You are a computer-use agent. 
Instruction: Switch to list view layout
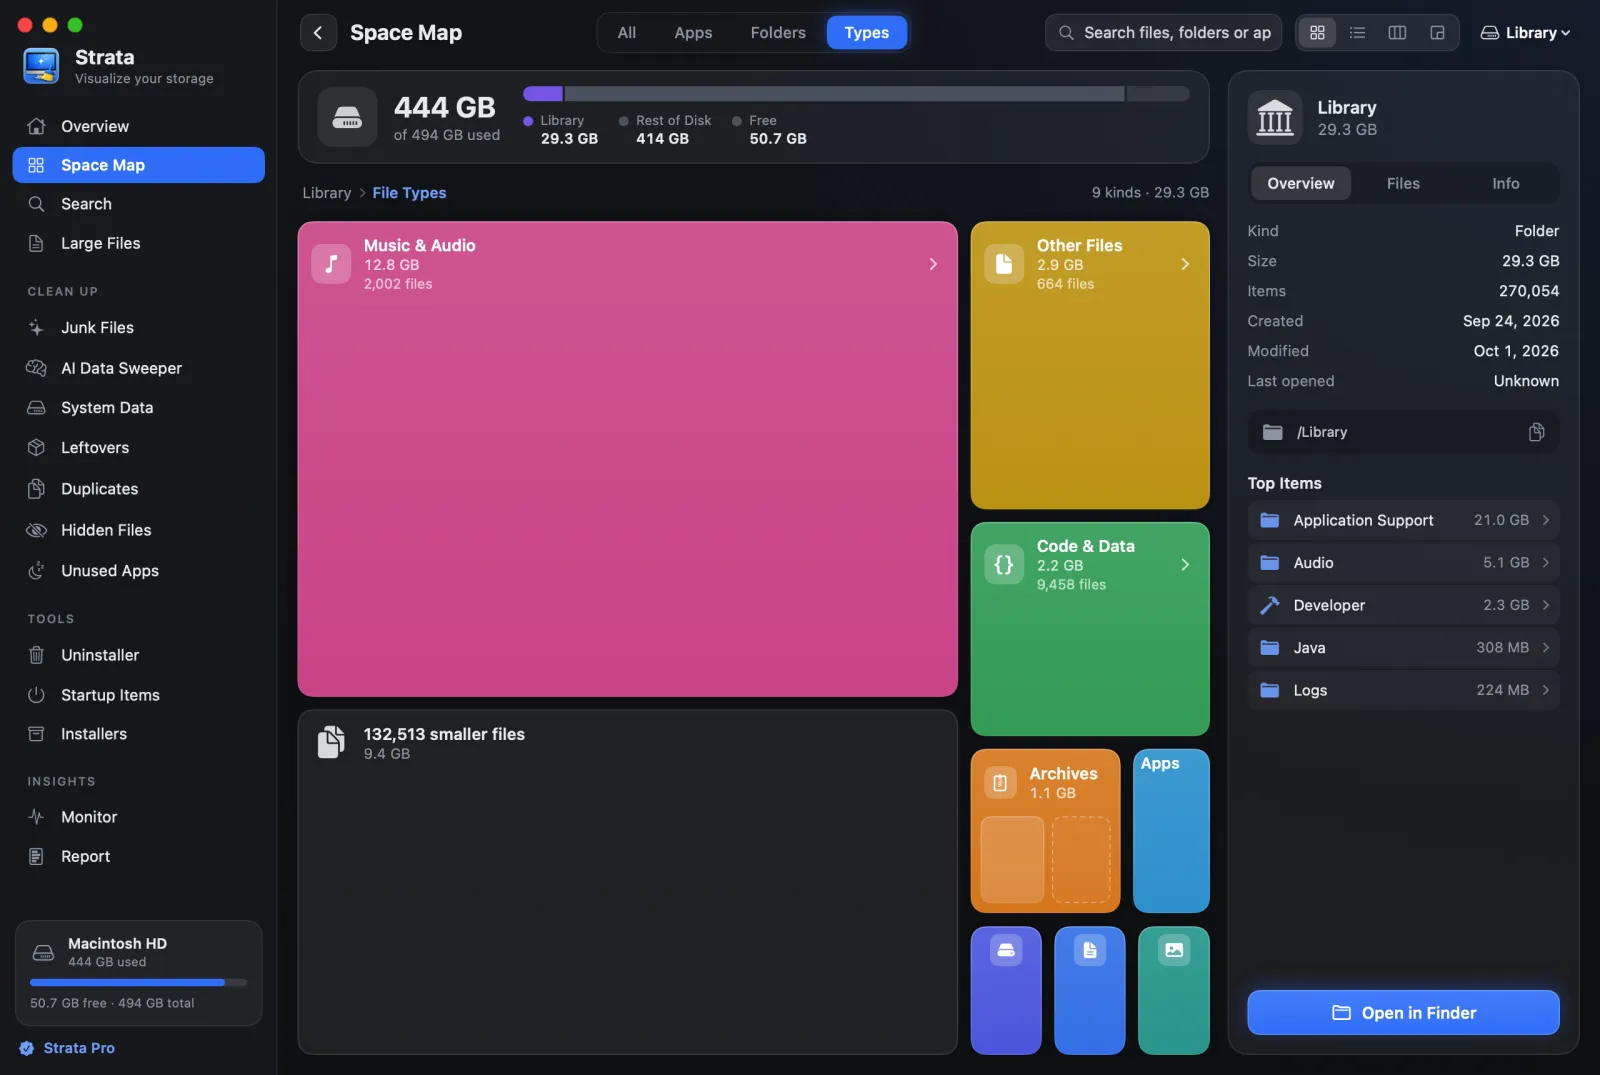coord(1357,33)
